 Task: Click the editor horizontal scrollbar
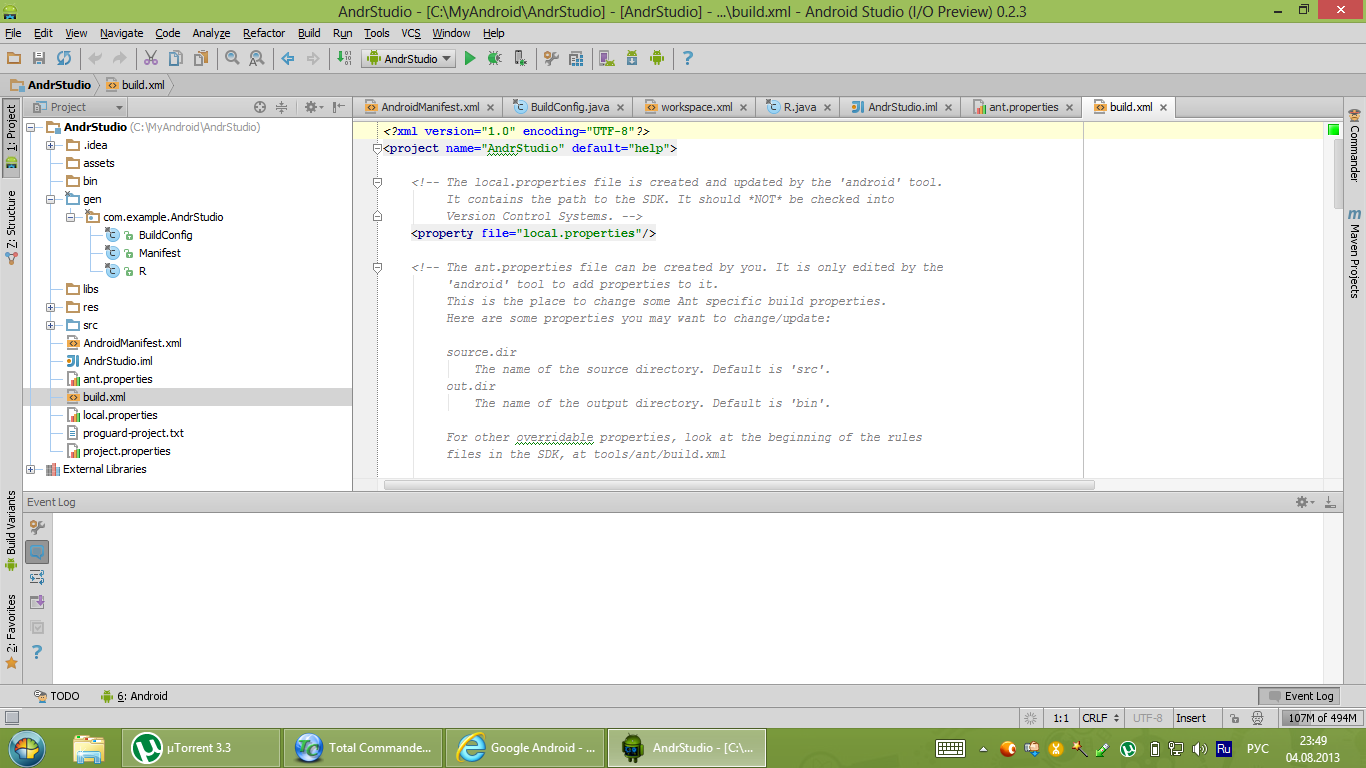point(739,485)
